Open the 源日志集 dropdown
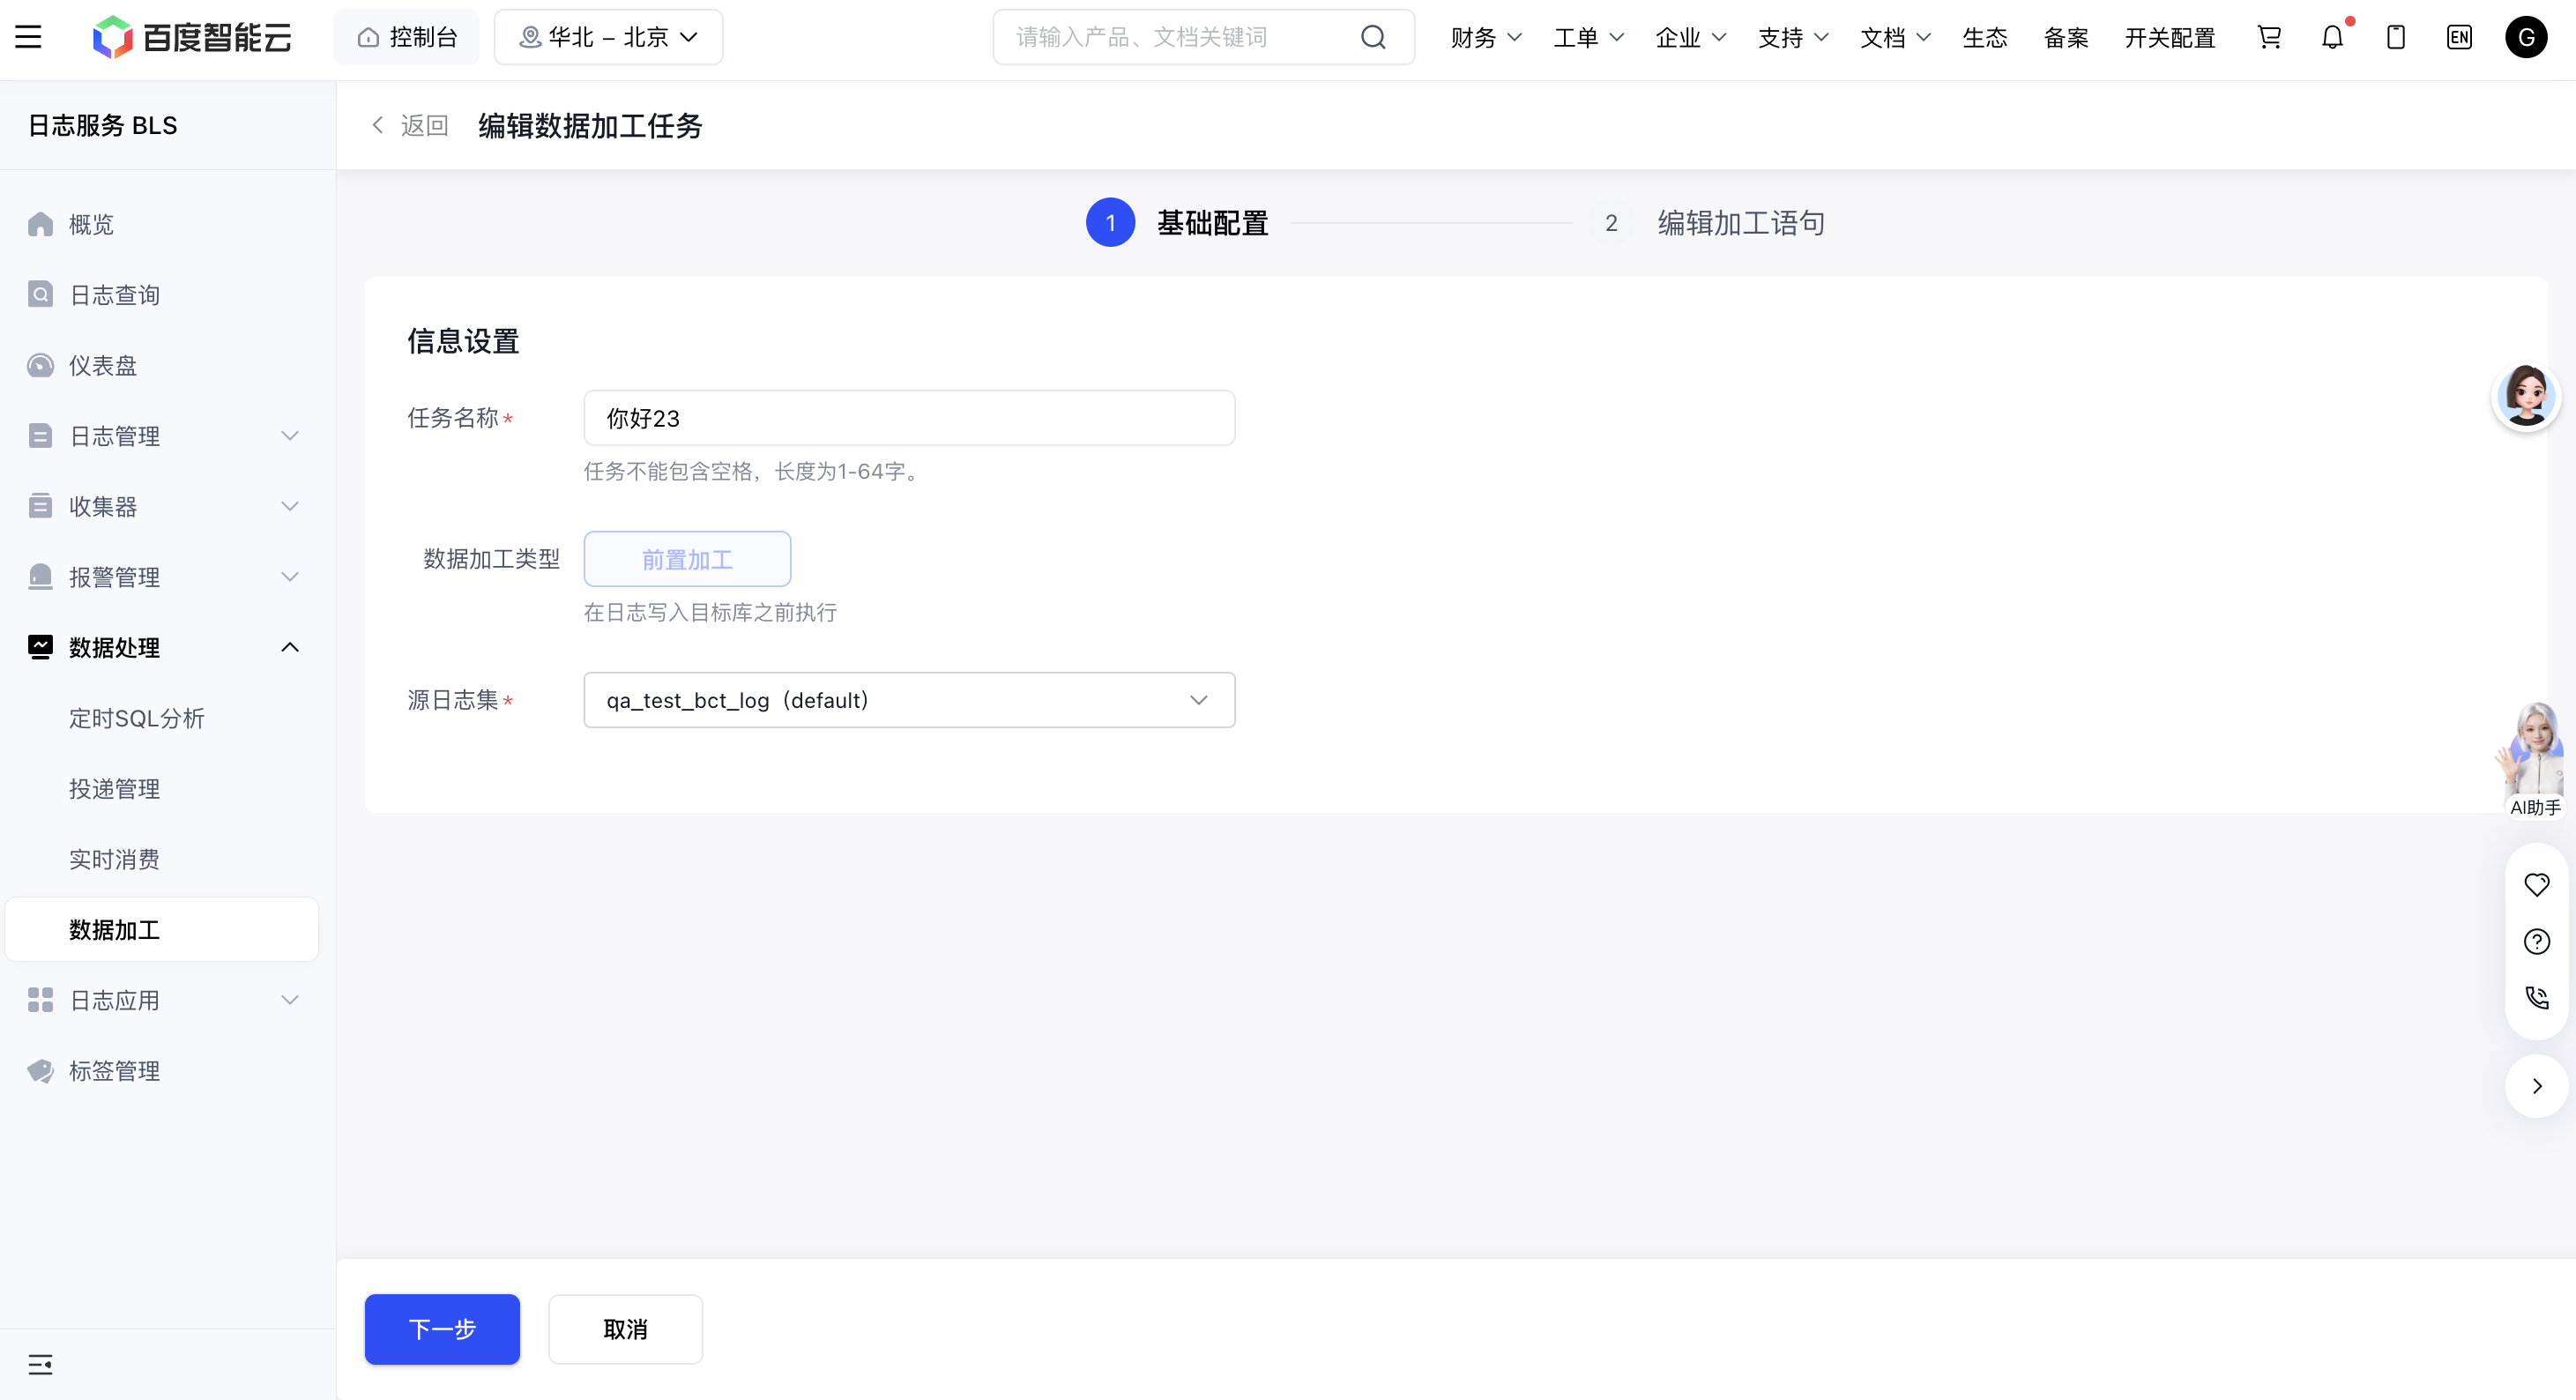 pos(909,700)
